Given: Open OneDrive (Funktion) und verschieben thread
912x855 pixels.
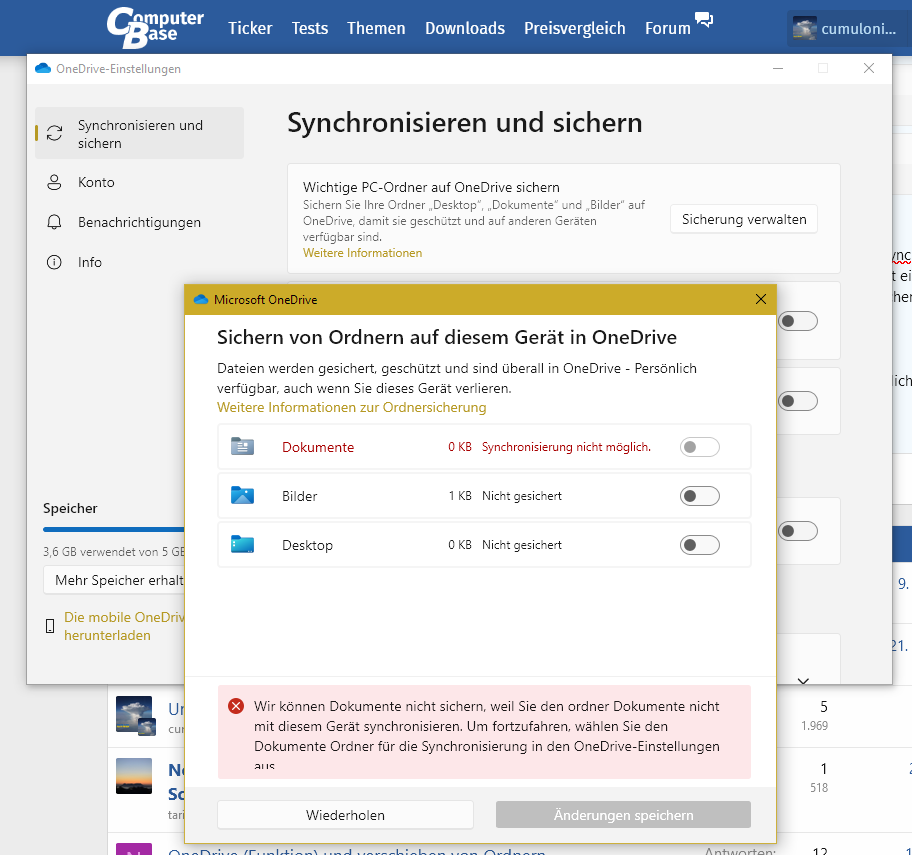Looking at the screenshot, I should tap(357, 850).
